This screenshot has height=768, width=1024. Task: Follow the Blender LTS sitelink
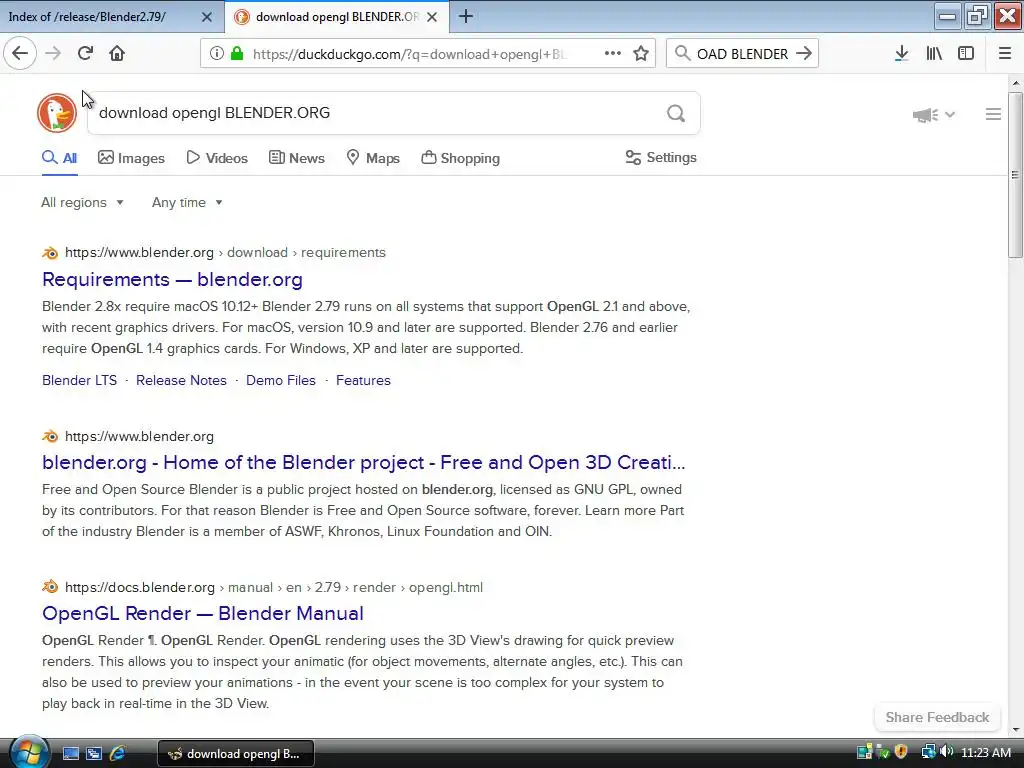tap(80, 380)
